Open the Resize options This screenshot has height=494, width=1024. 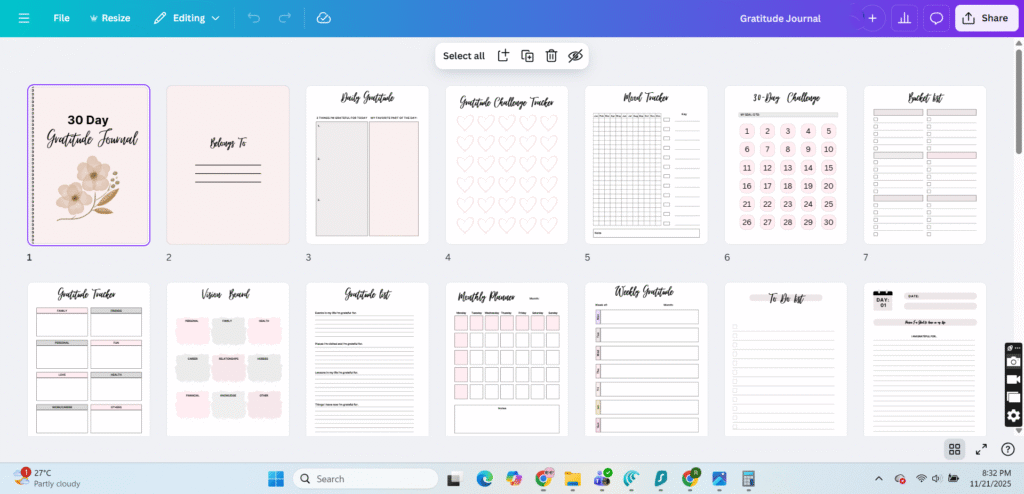[109, 18]
